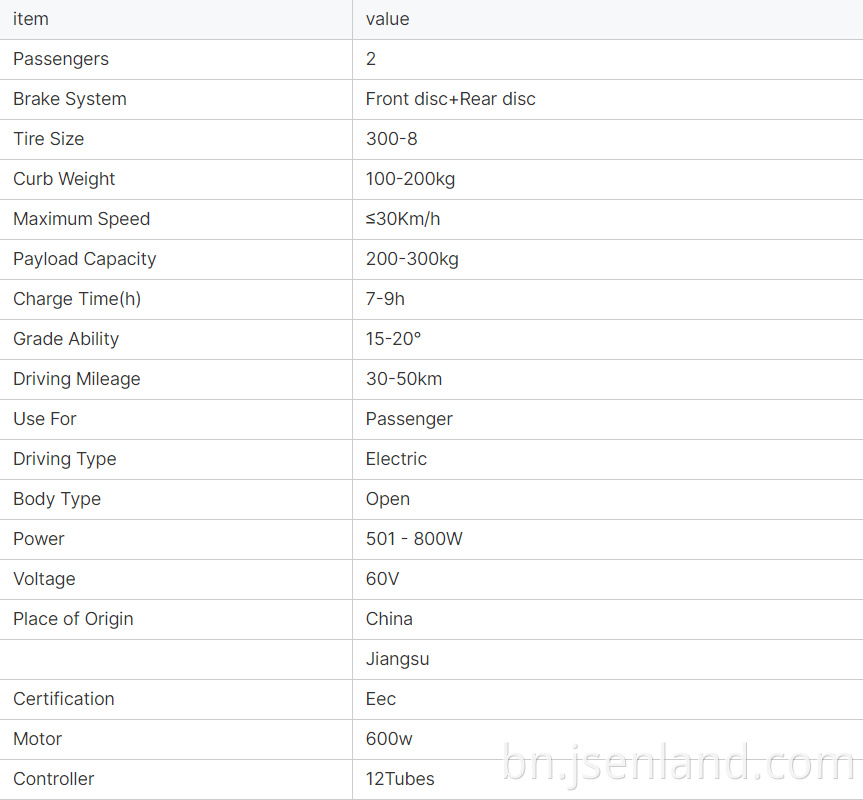Select the Charge Time(h) label
863x800 pixels.
click(x=77, y=299)
